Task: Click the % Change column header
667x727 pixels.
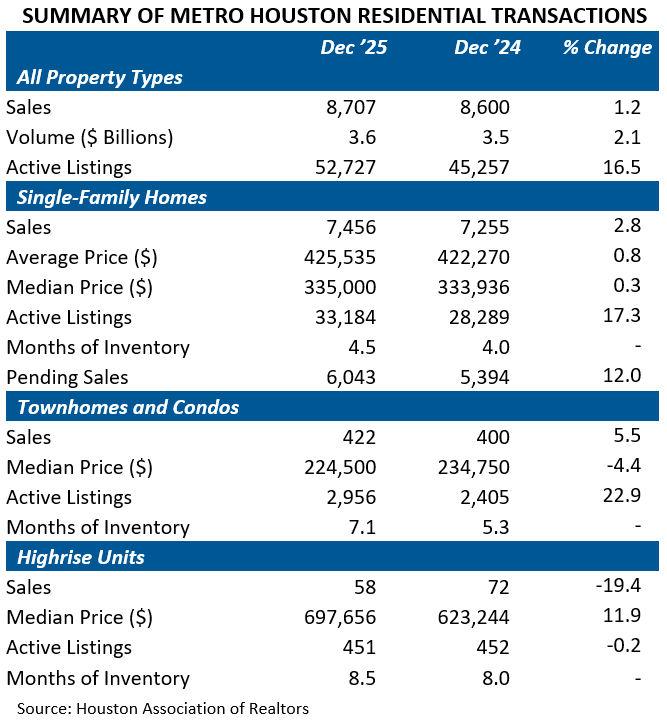Action: 606,47
